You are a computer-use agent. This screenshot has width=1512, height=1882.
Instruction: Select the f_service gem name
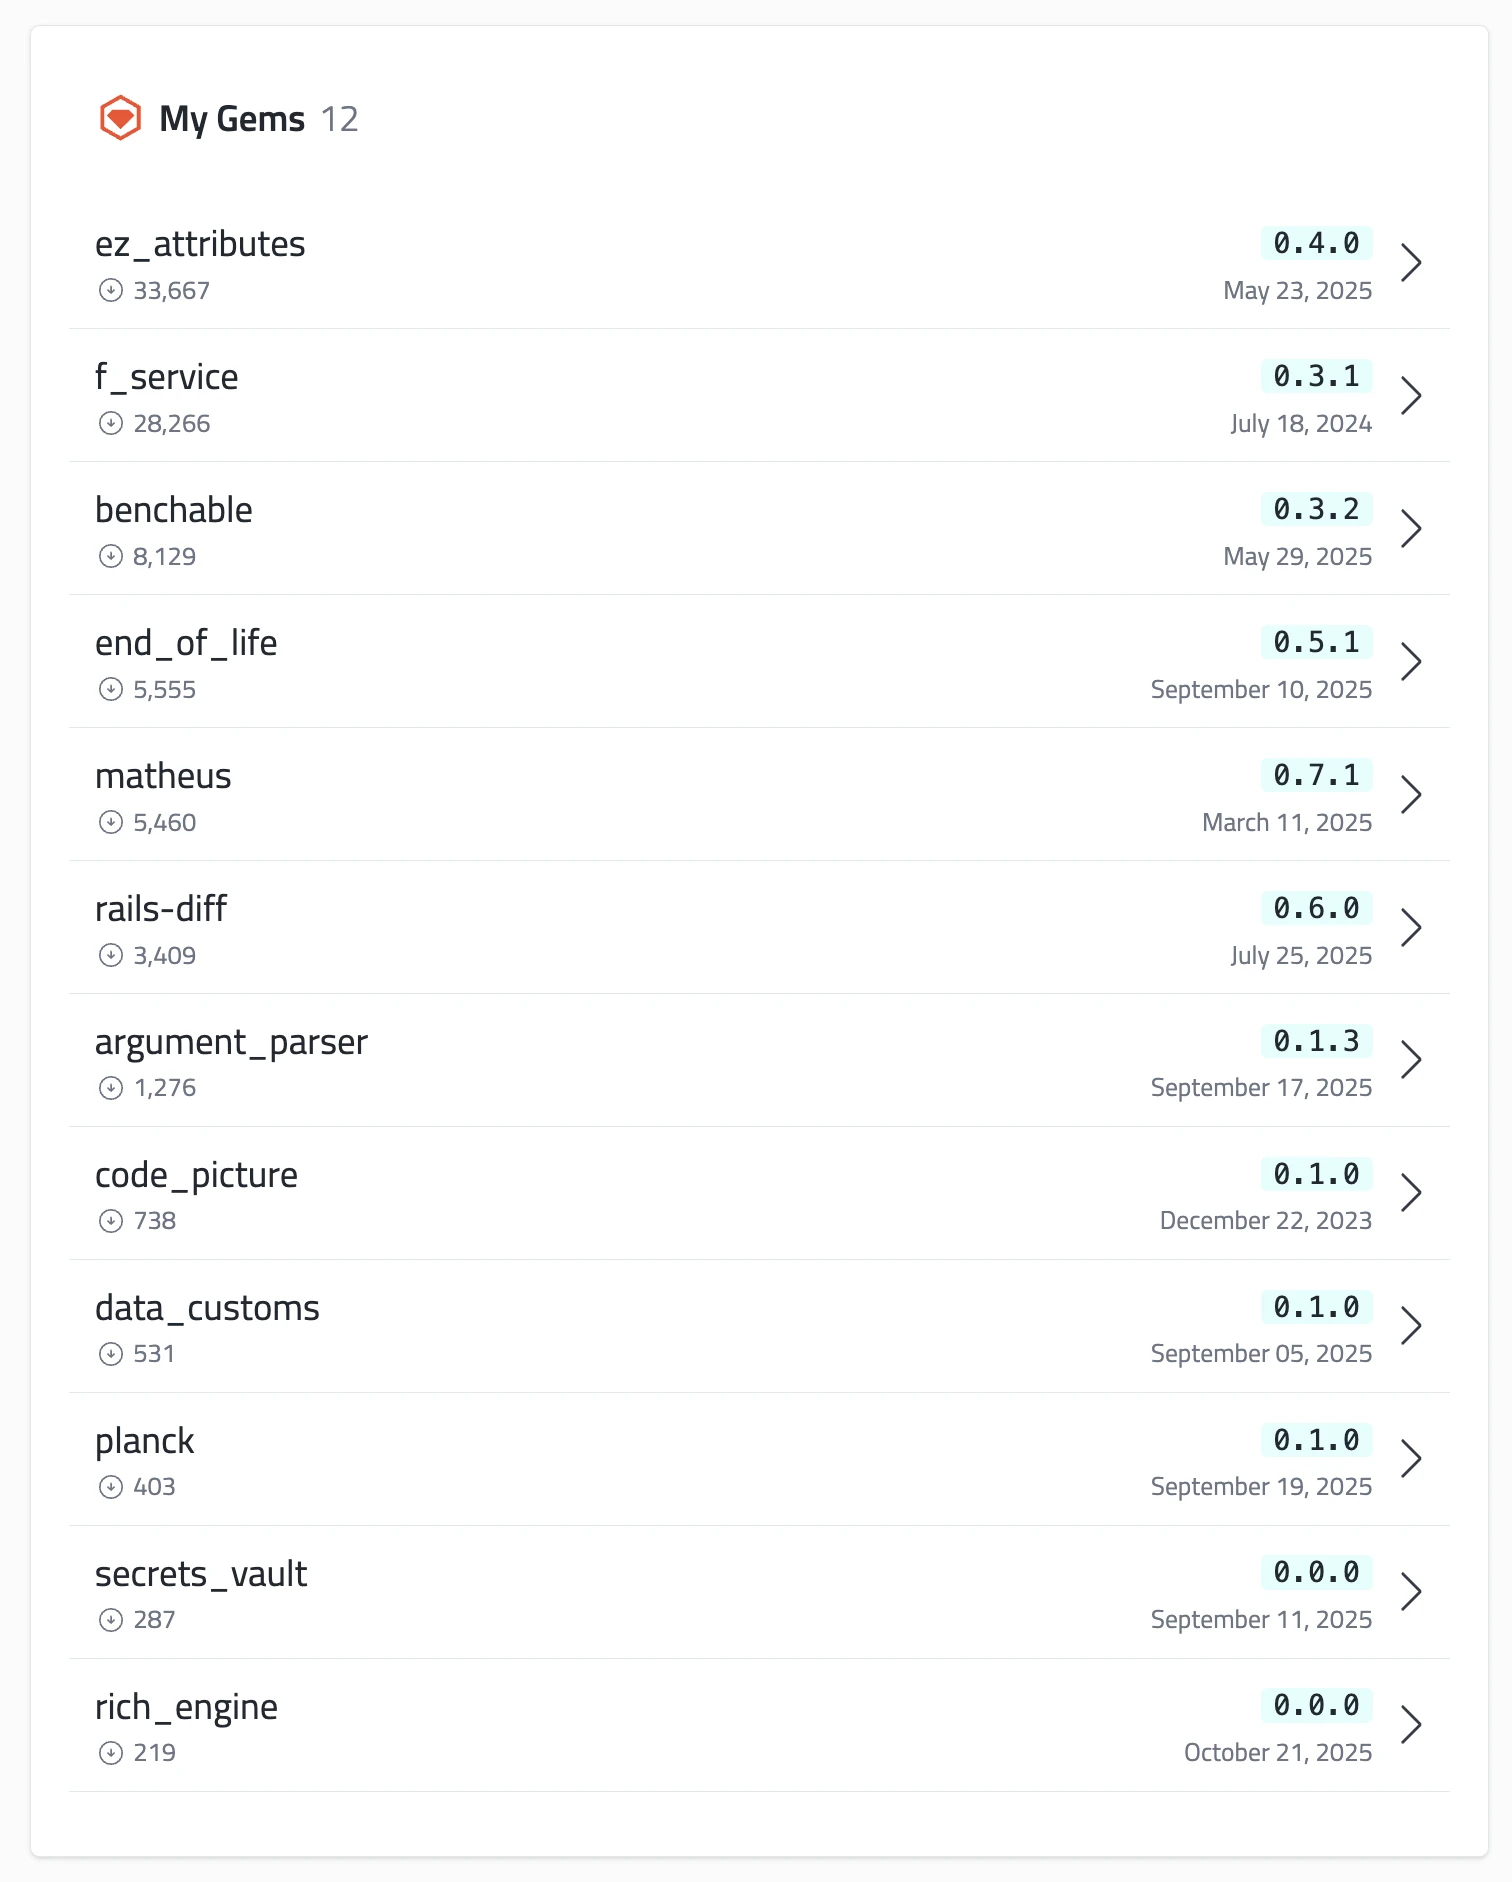pyautogui.click(x=166, y=377)
